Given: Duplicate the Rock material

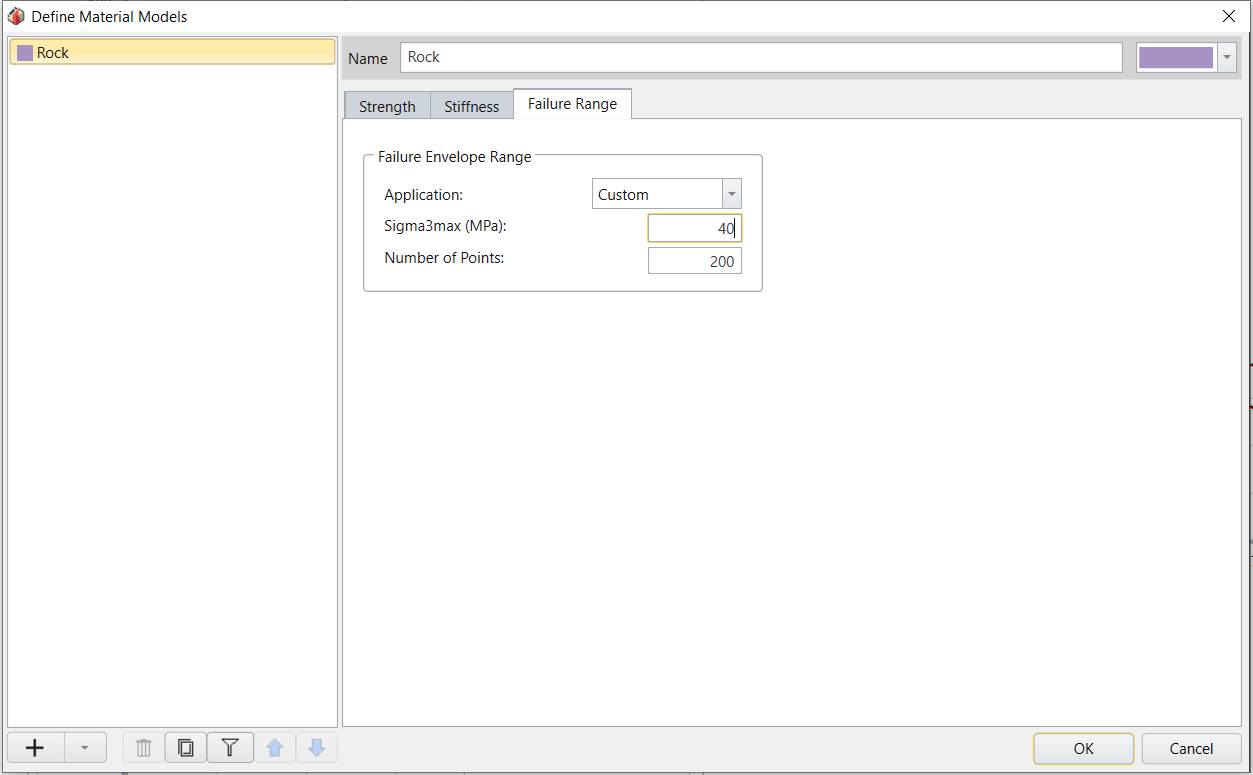Looking at the screenshot, I should (185, 747).
